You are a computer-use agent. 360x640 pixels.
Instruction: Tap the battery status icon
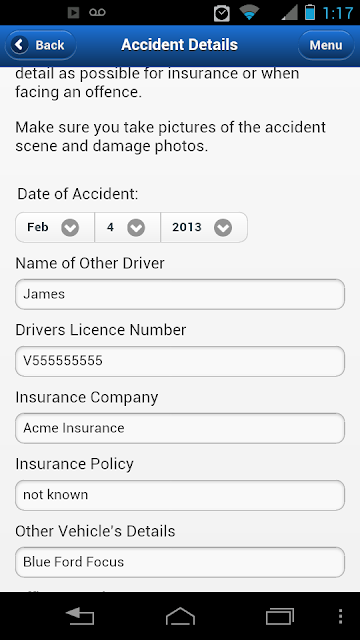tap(310, 12)
